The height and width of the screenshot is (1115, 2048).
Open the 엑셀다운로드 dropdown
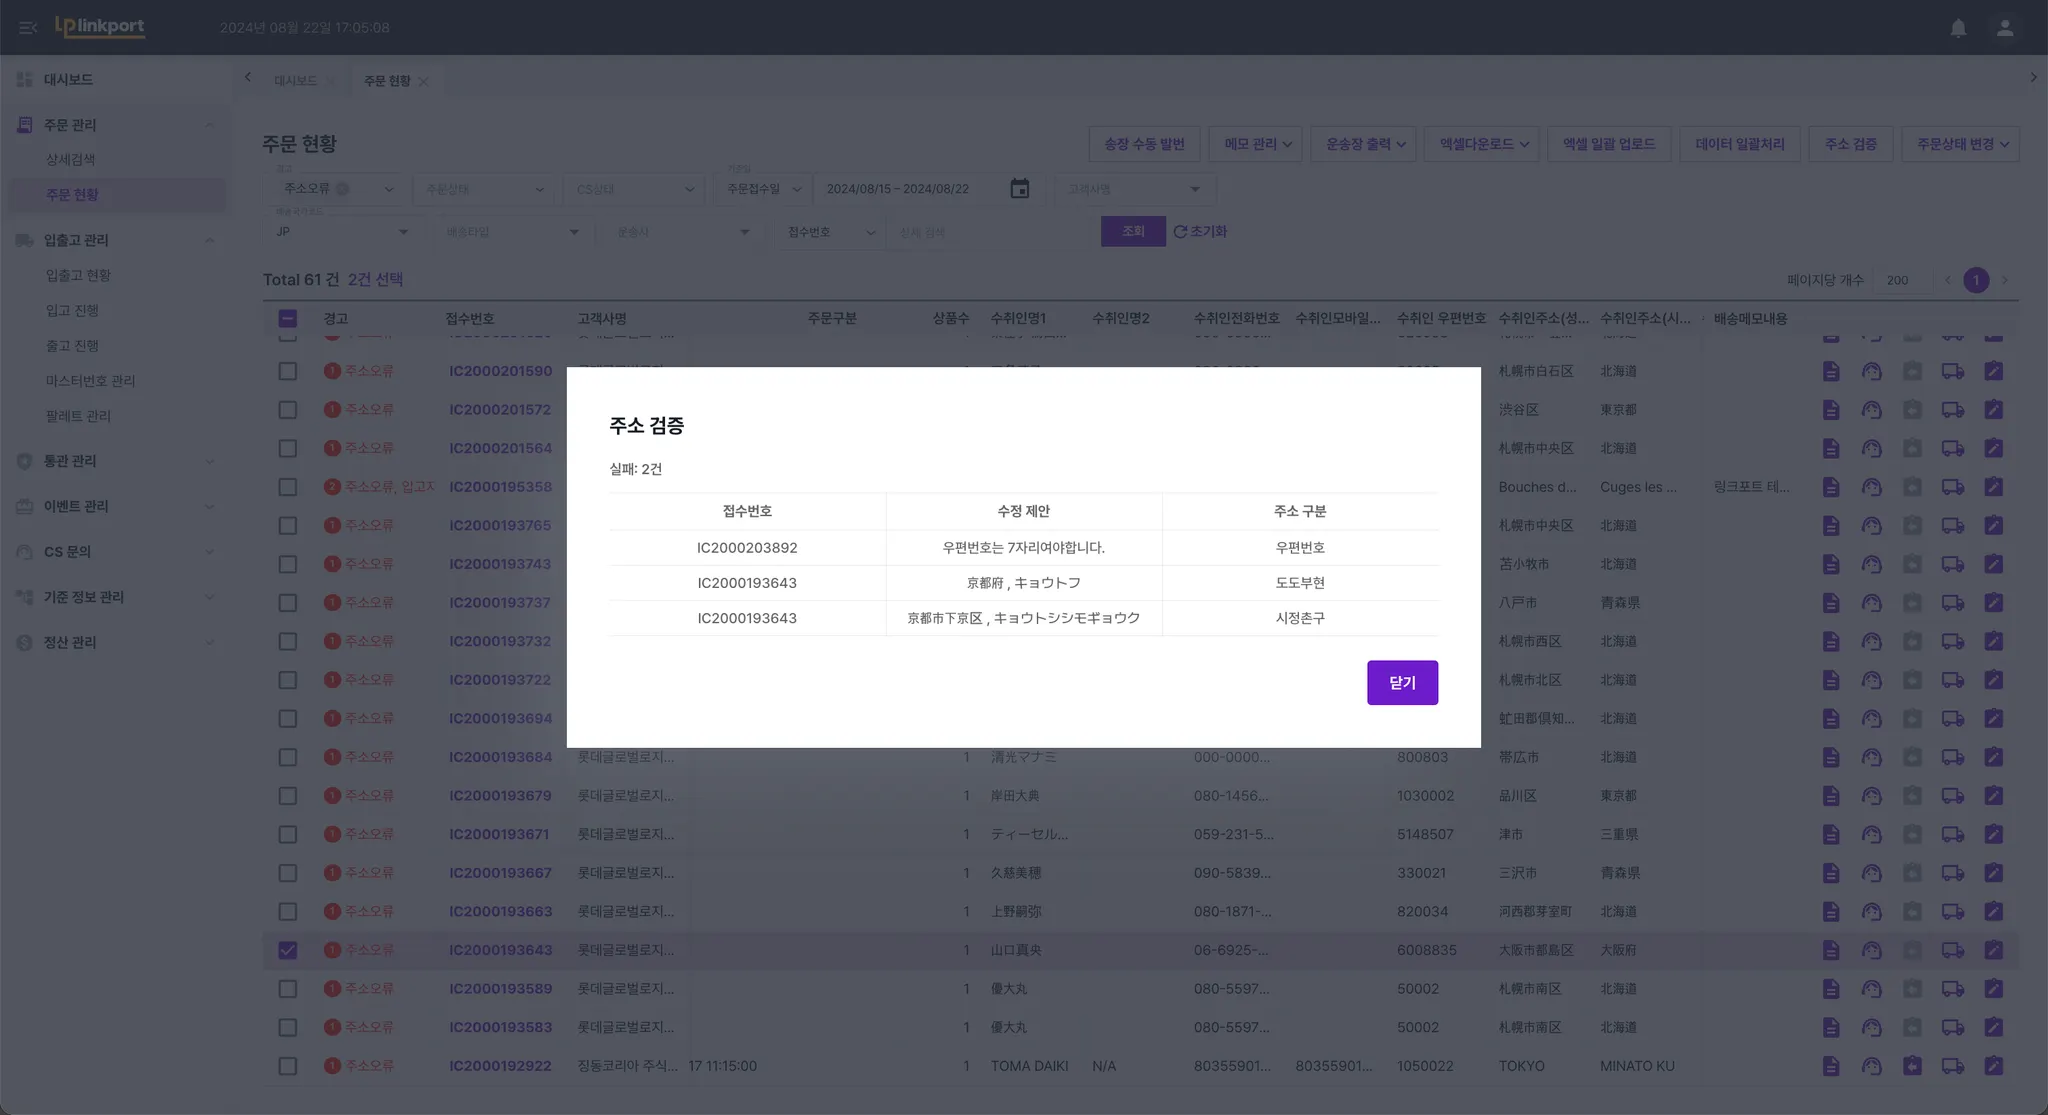(1483, 144)
